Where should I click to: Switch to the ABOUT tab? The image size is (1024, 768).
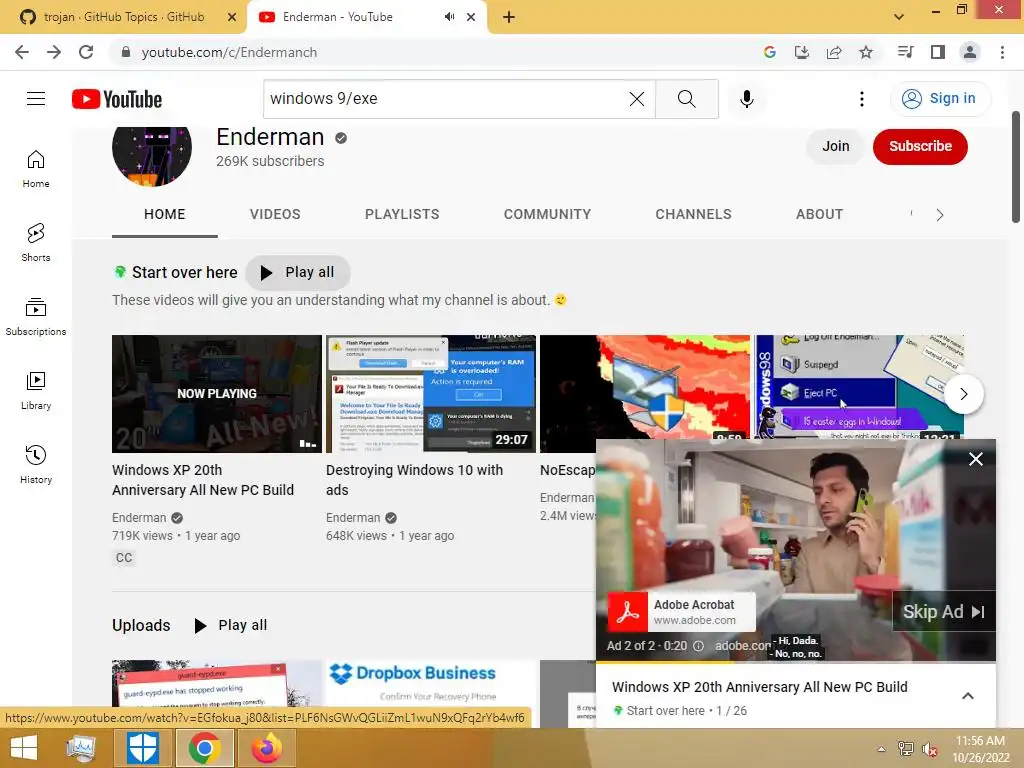[x=820, y=214]
